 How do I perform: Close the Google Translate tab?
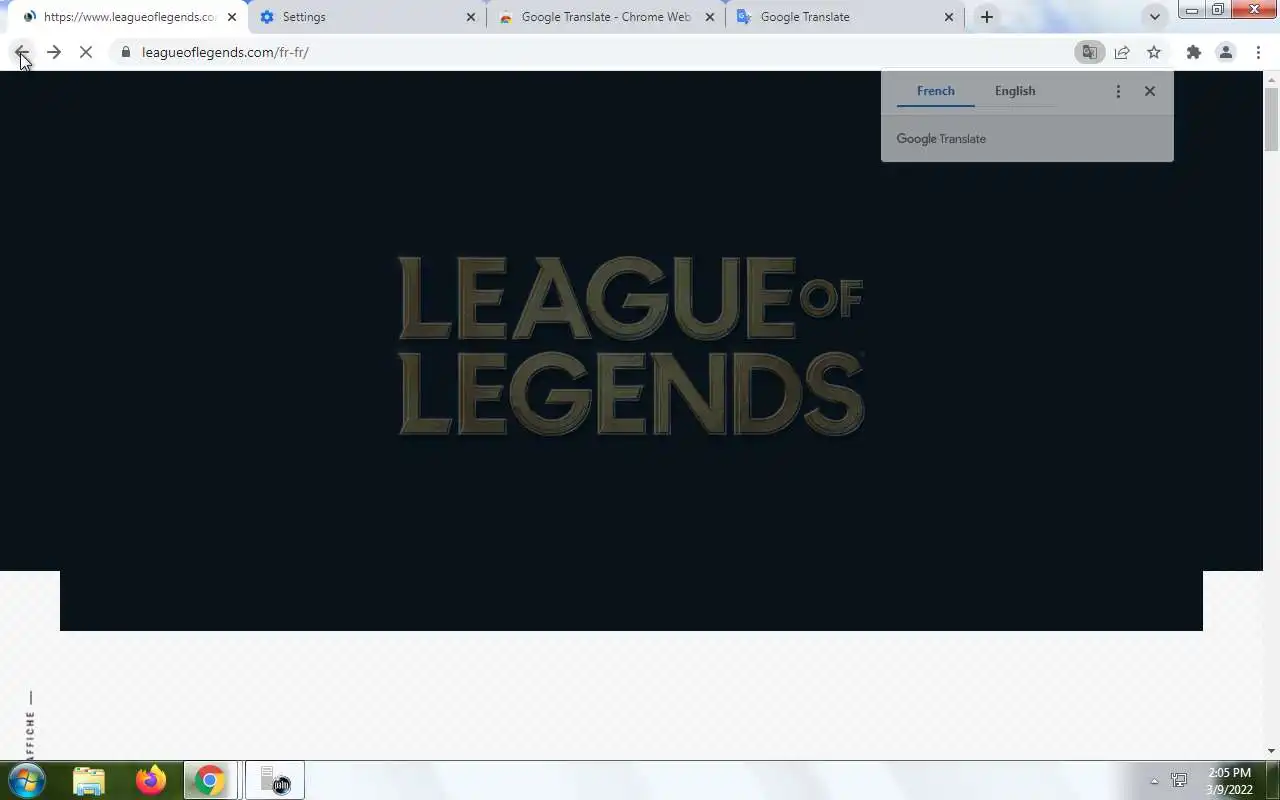[949, 17]
